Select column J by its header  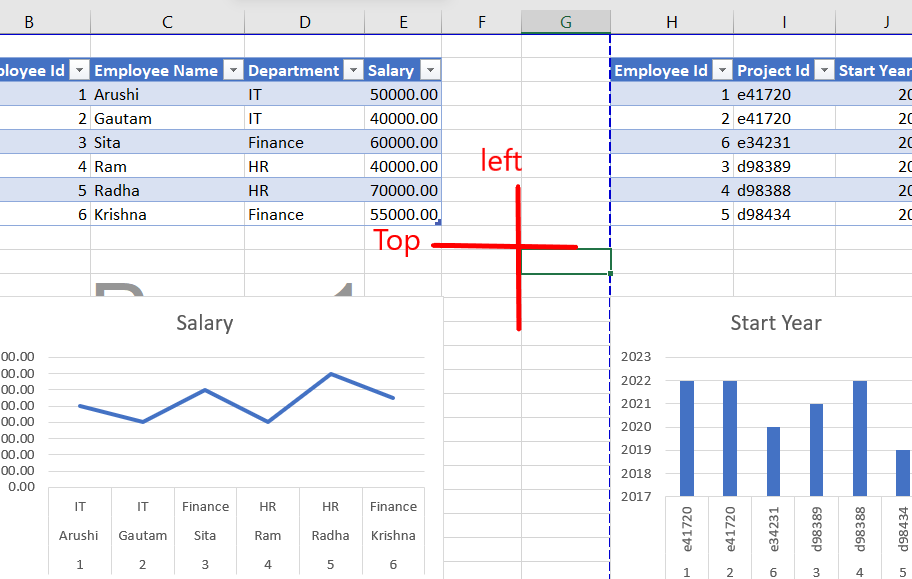886,20
